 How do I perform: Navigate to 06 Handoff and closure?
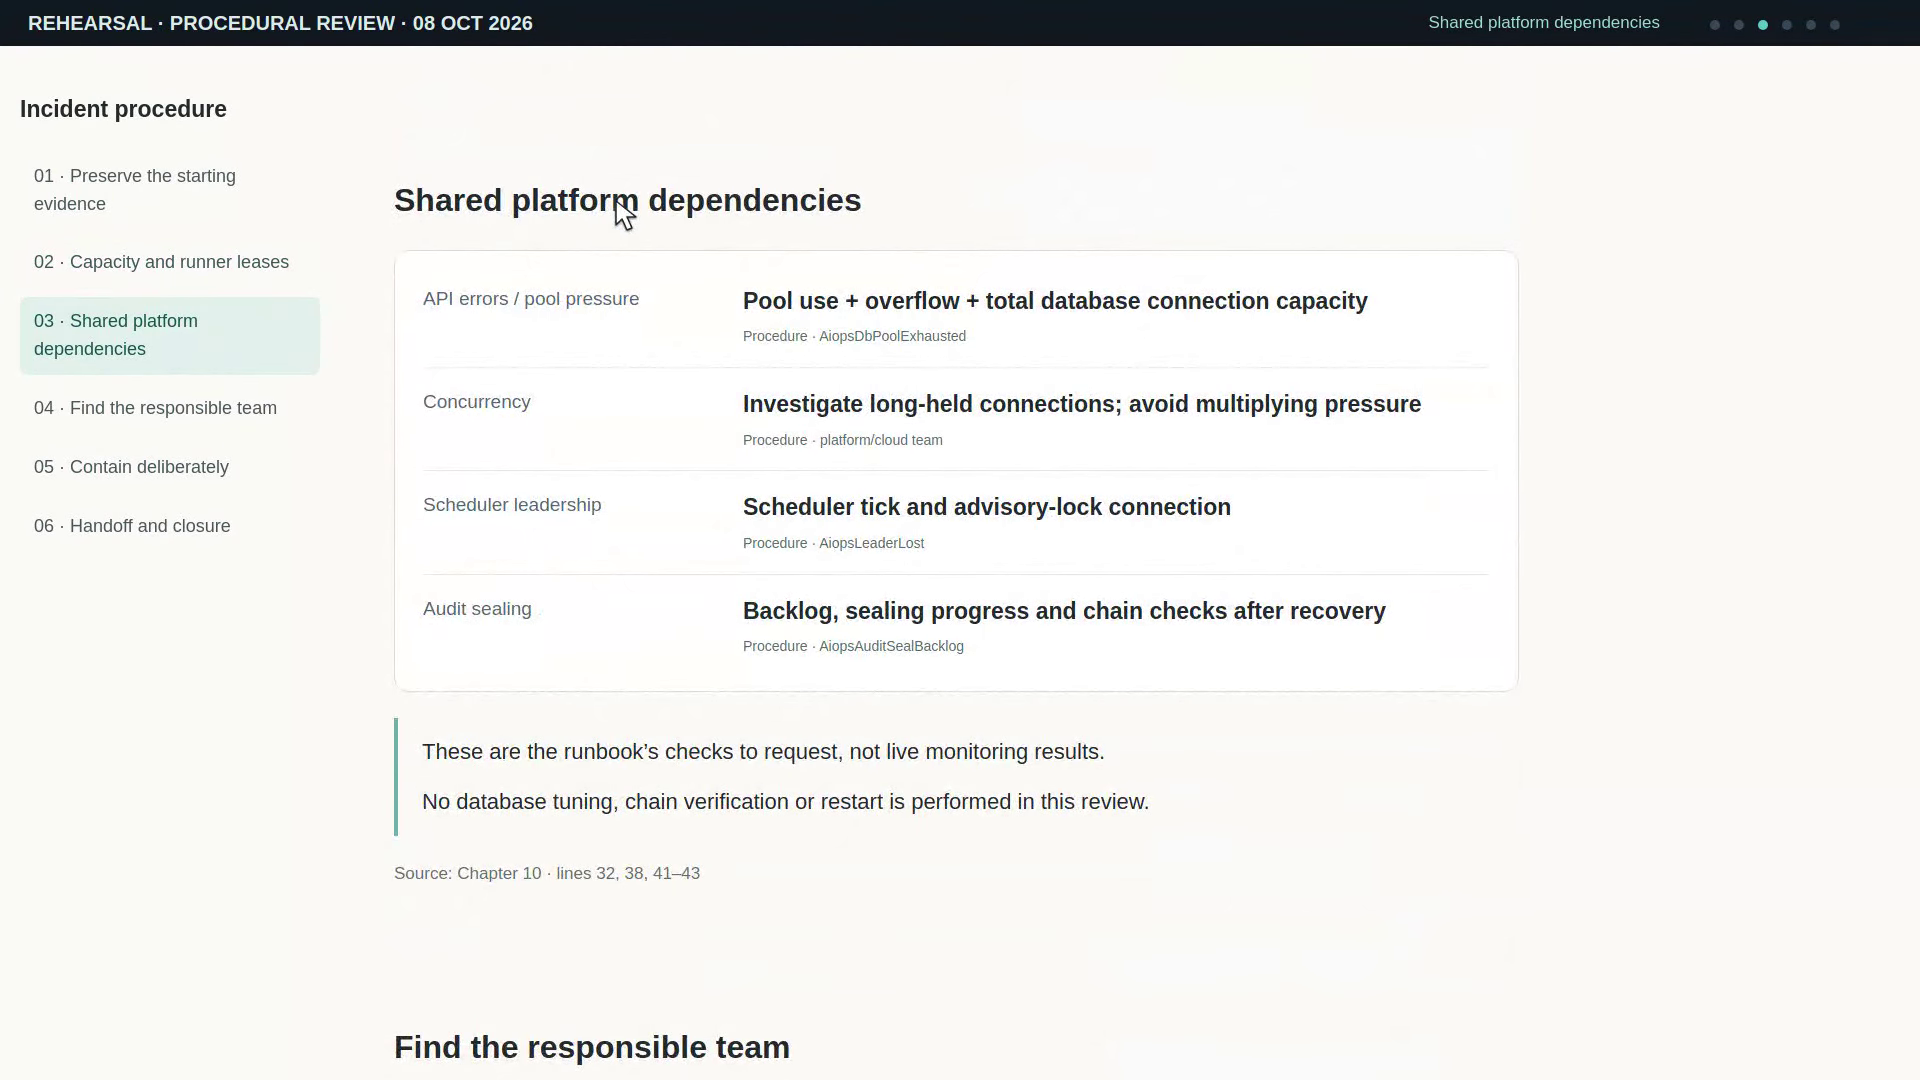pos(170,526)
